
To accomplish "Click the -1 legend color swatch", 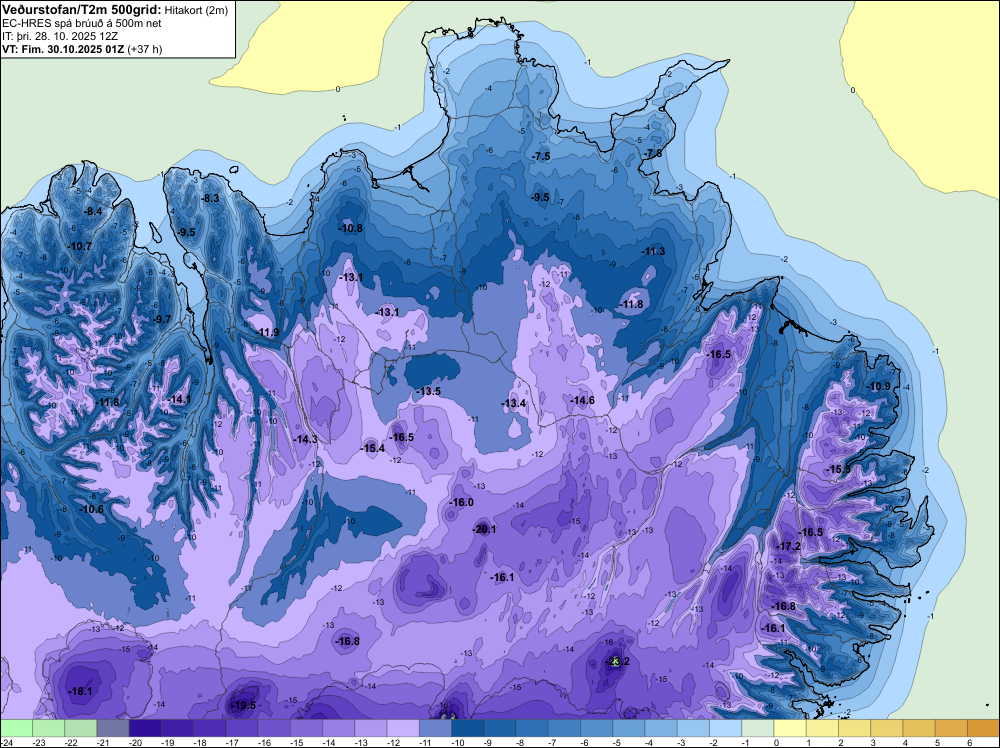I will [x=758, y=728].
